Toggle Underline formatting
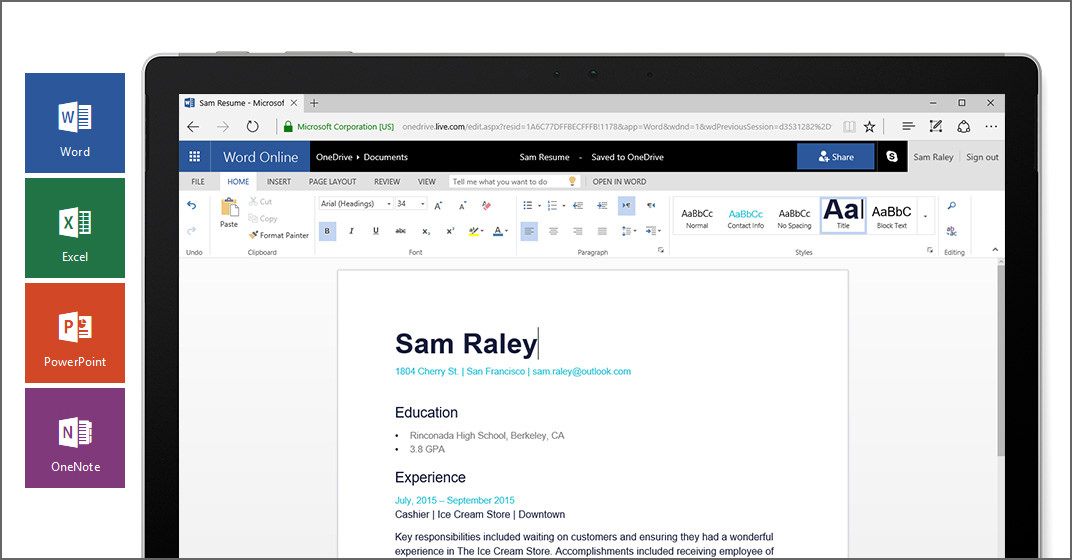 [x=375, y=231]
